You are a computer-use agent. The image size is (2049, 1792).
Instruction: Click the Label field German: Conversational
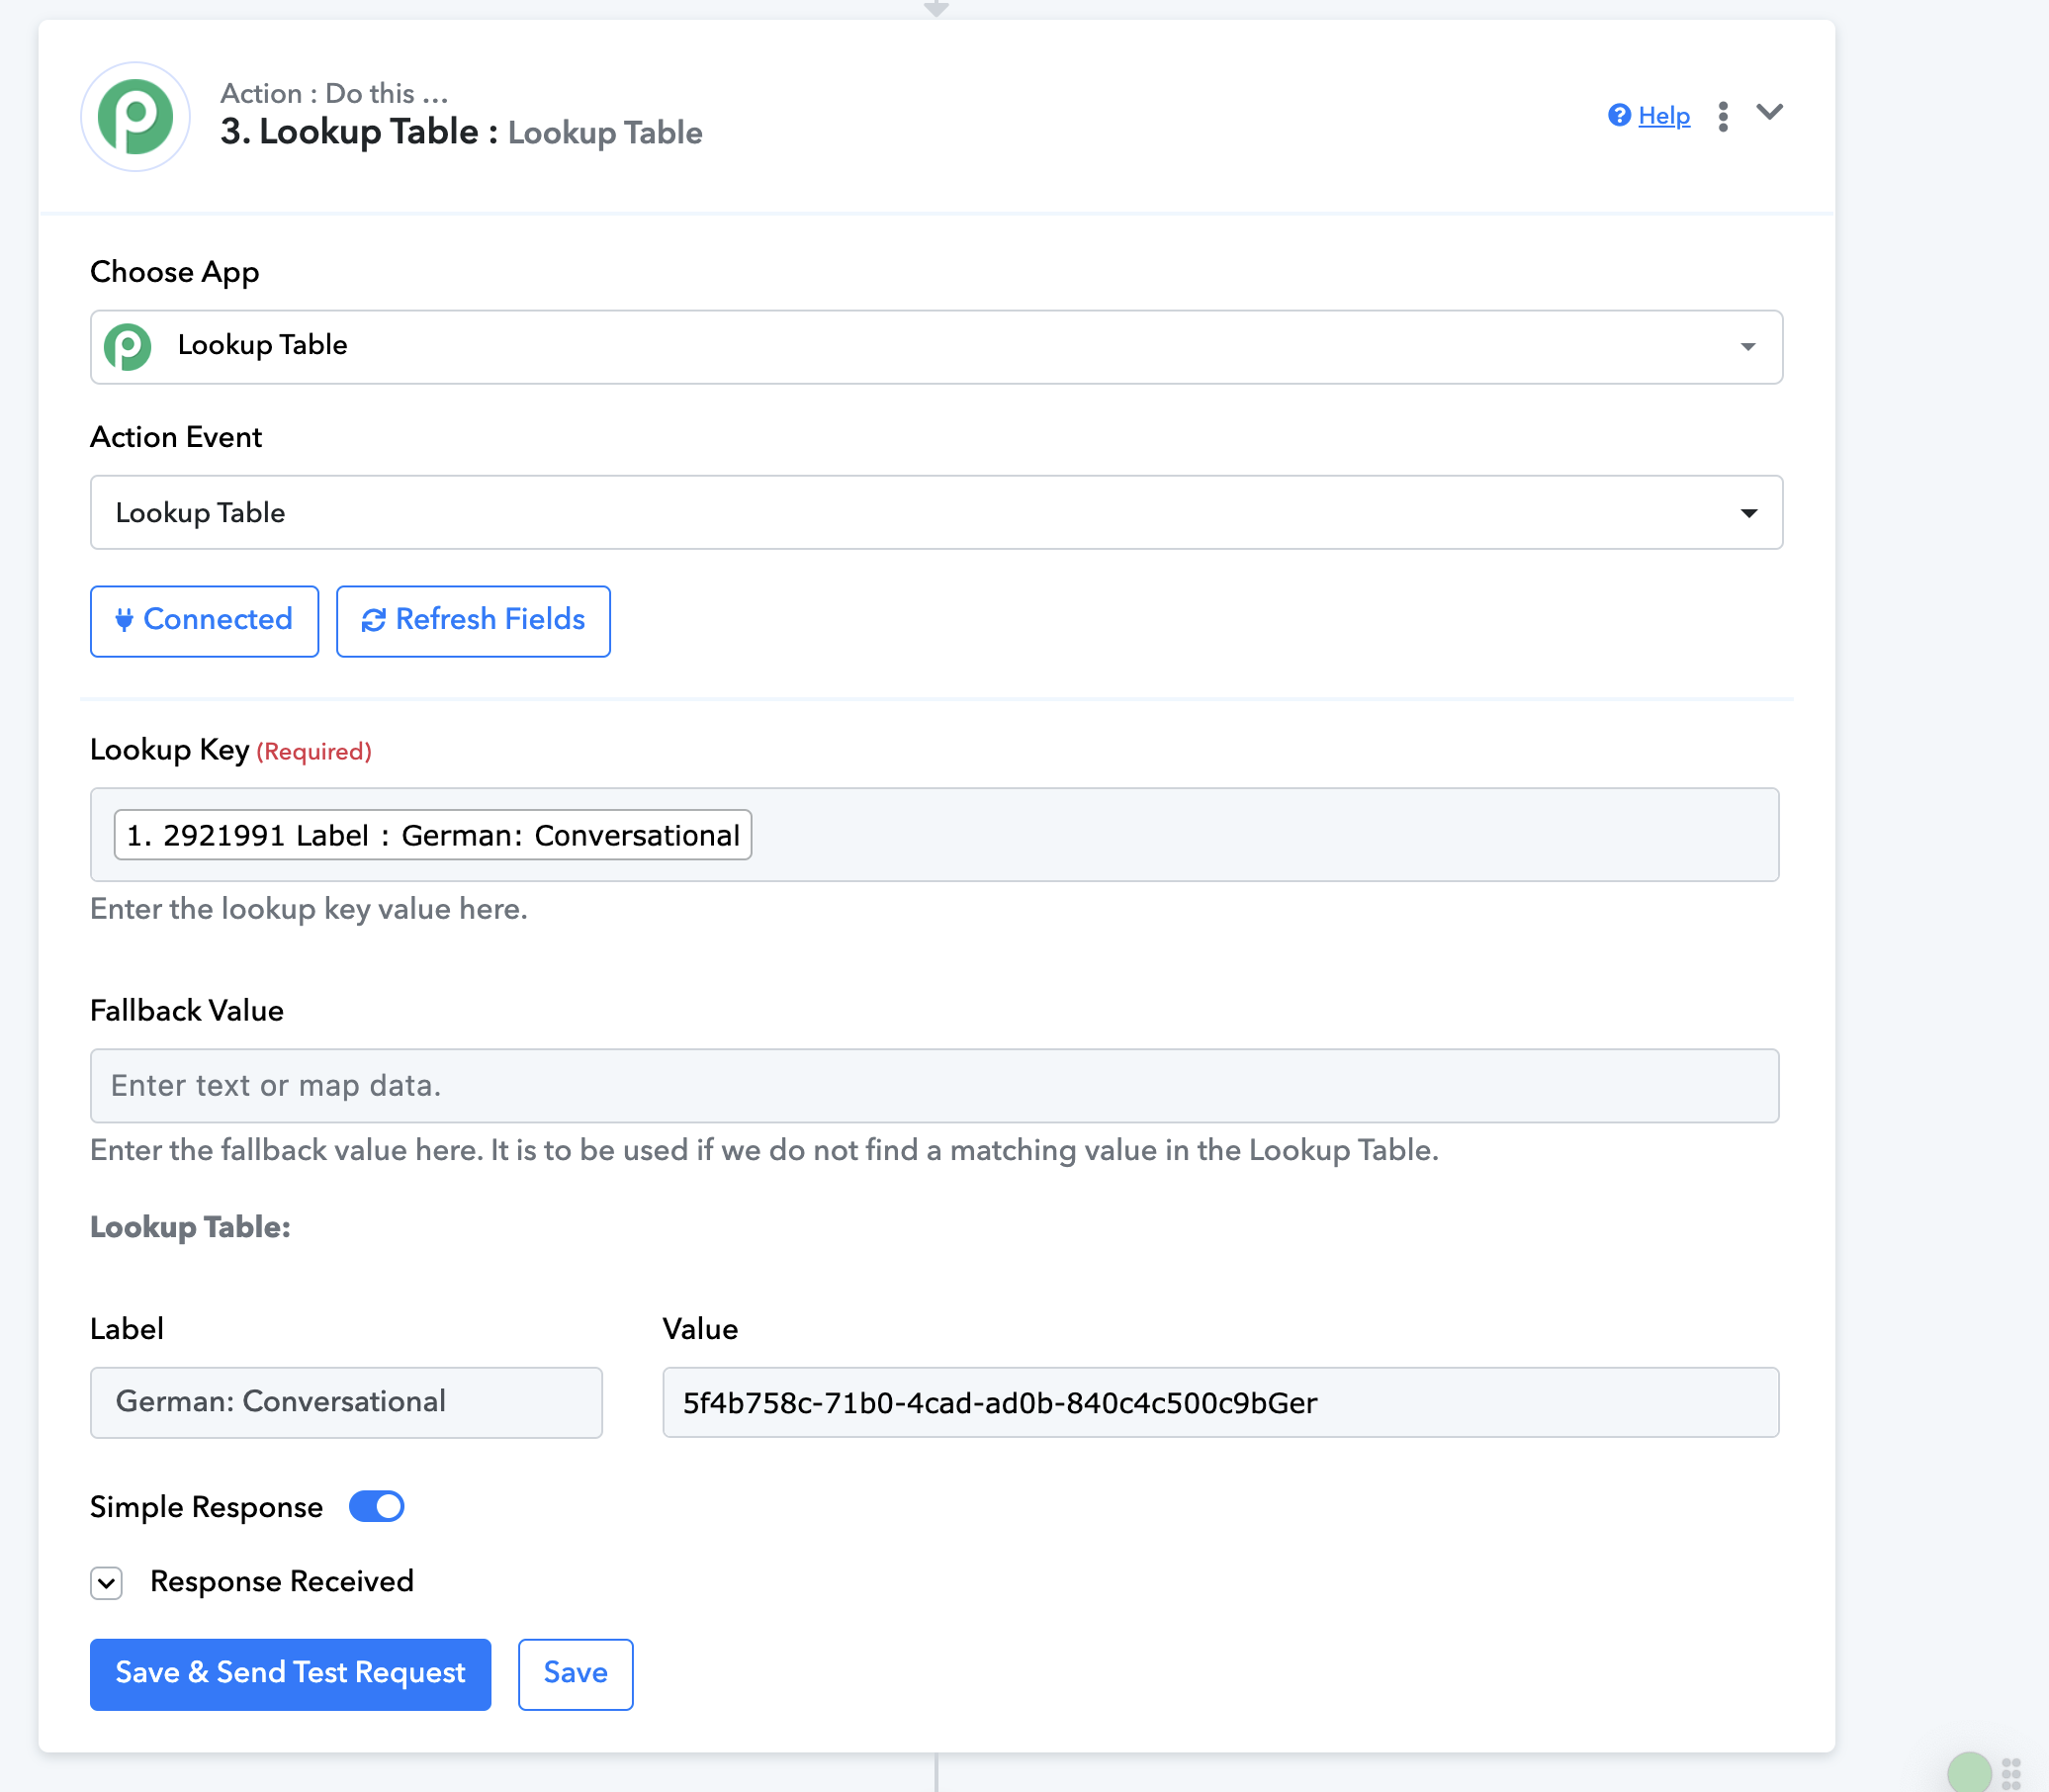346,1402
